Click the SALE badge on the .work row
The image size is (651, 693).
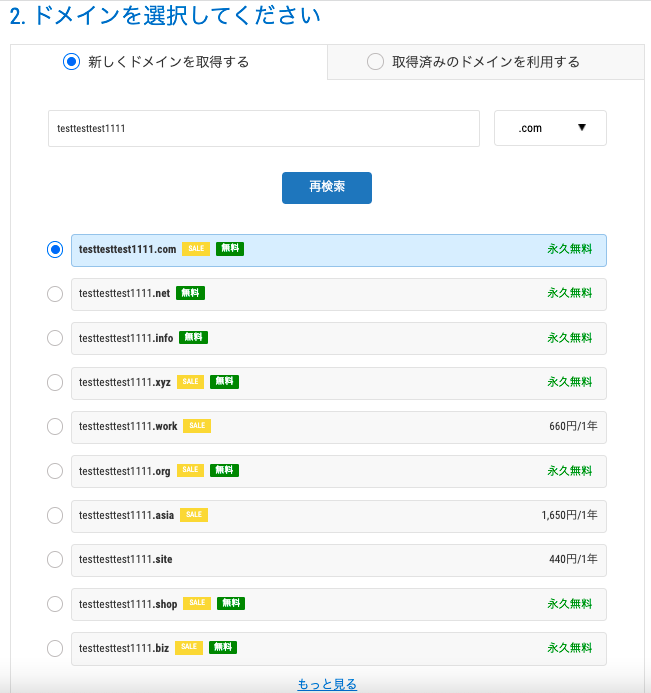pyautogui.click(x=197, y=426)
